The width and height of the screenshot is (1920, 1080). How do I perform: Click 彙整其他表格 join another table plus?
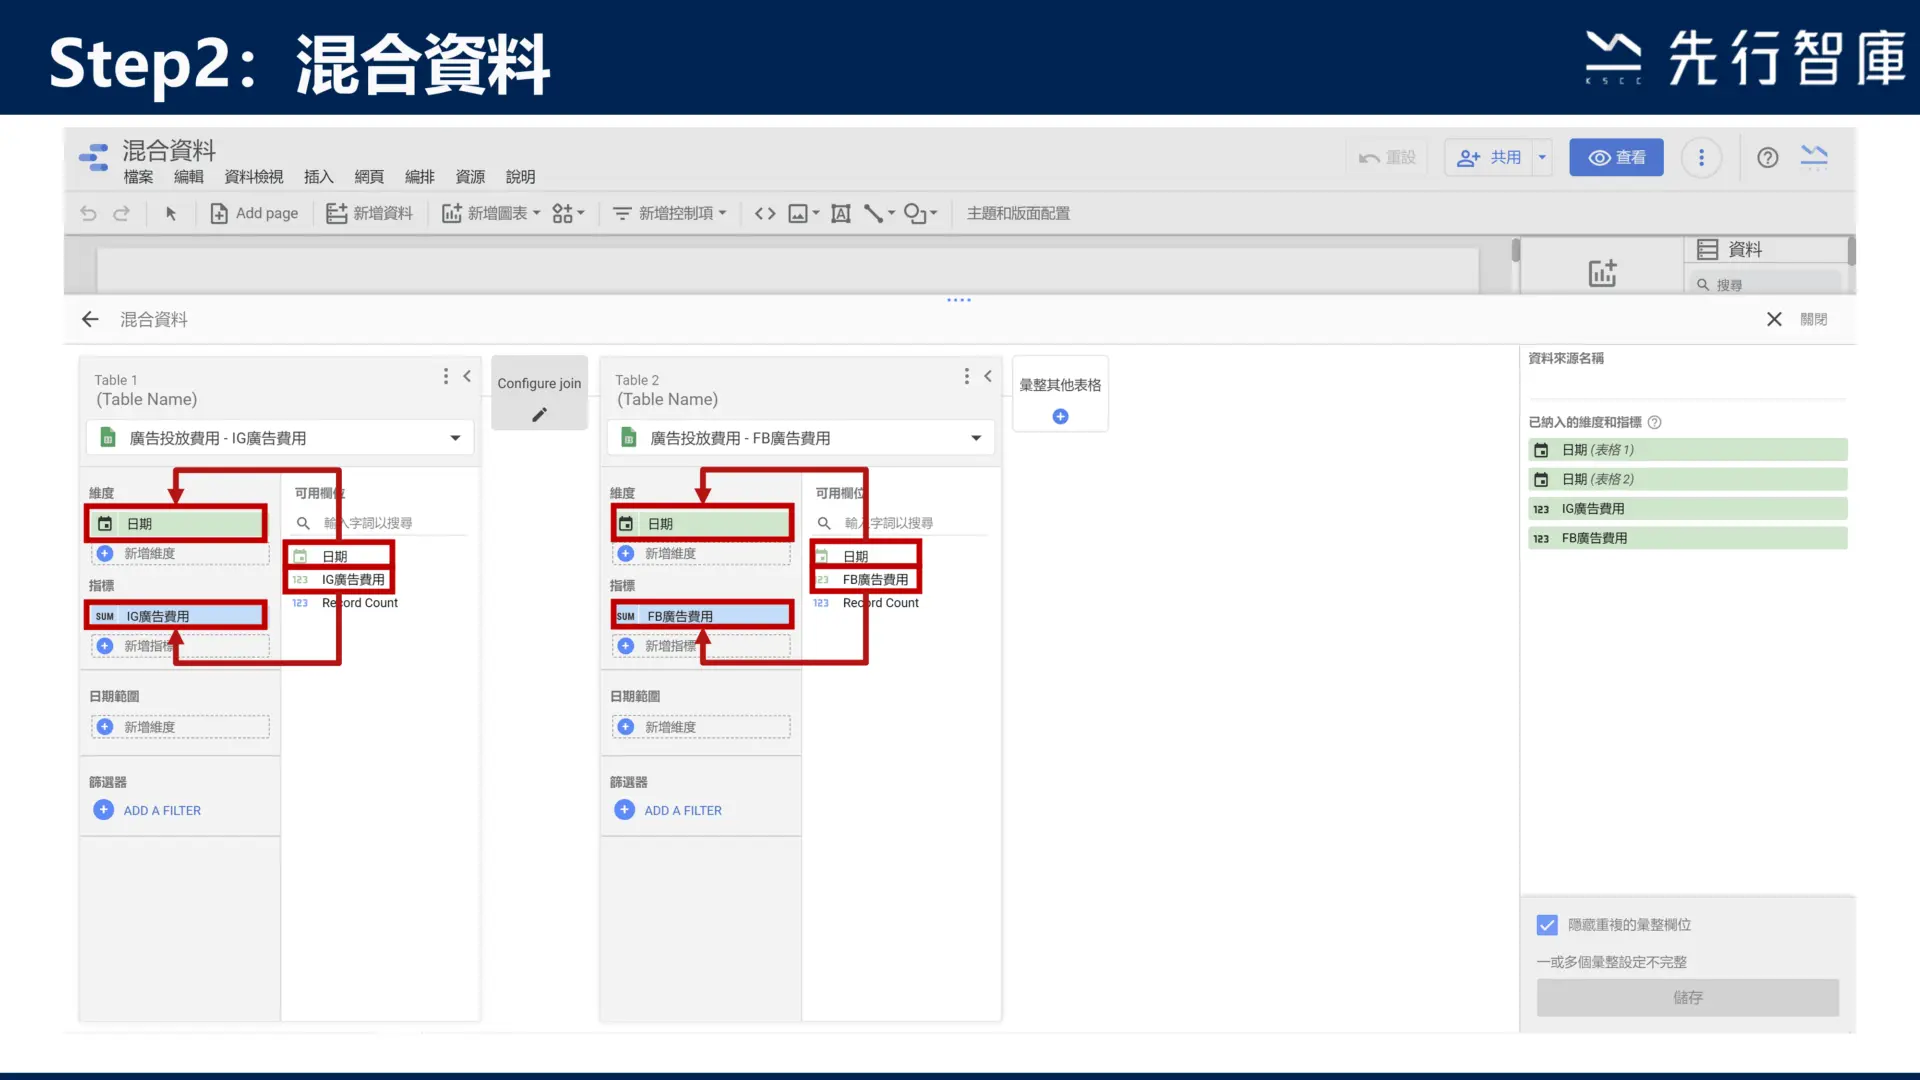pyautogui.click(x=1060, y=416)
